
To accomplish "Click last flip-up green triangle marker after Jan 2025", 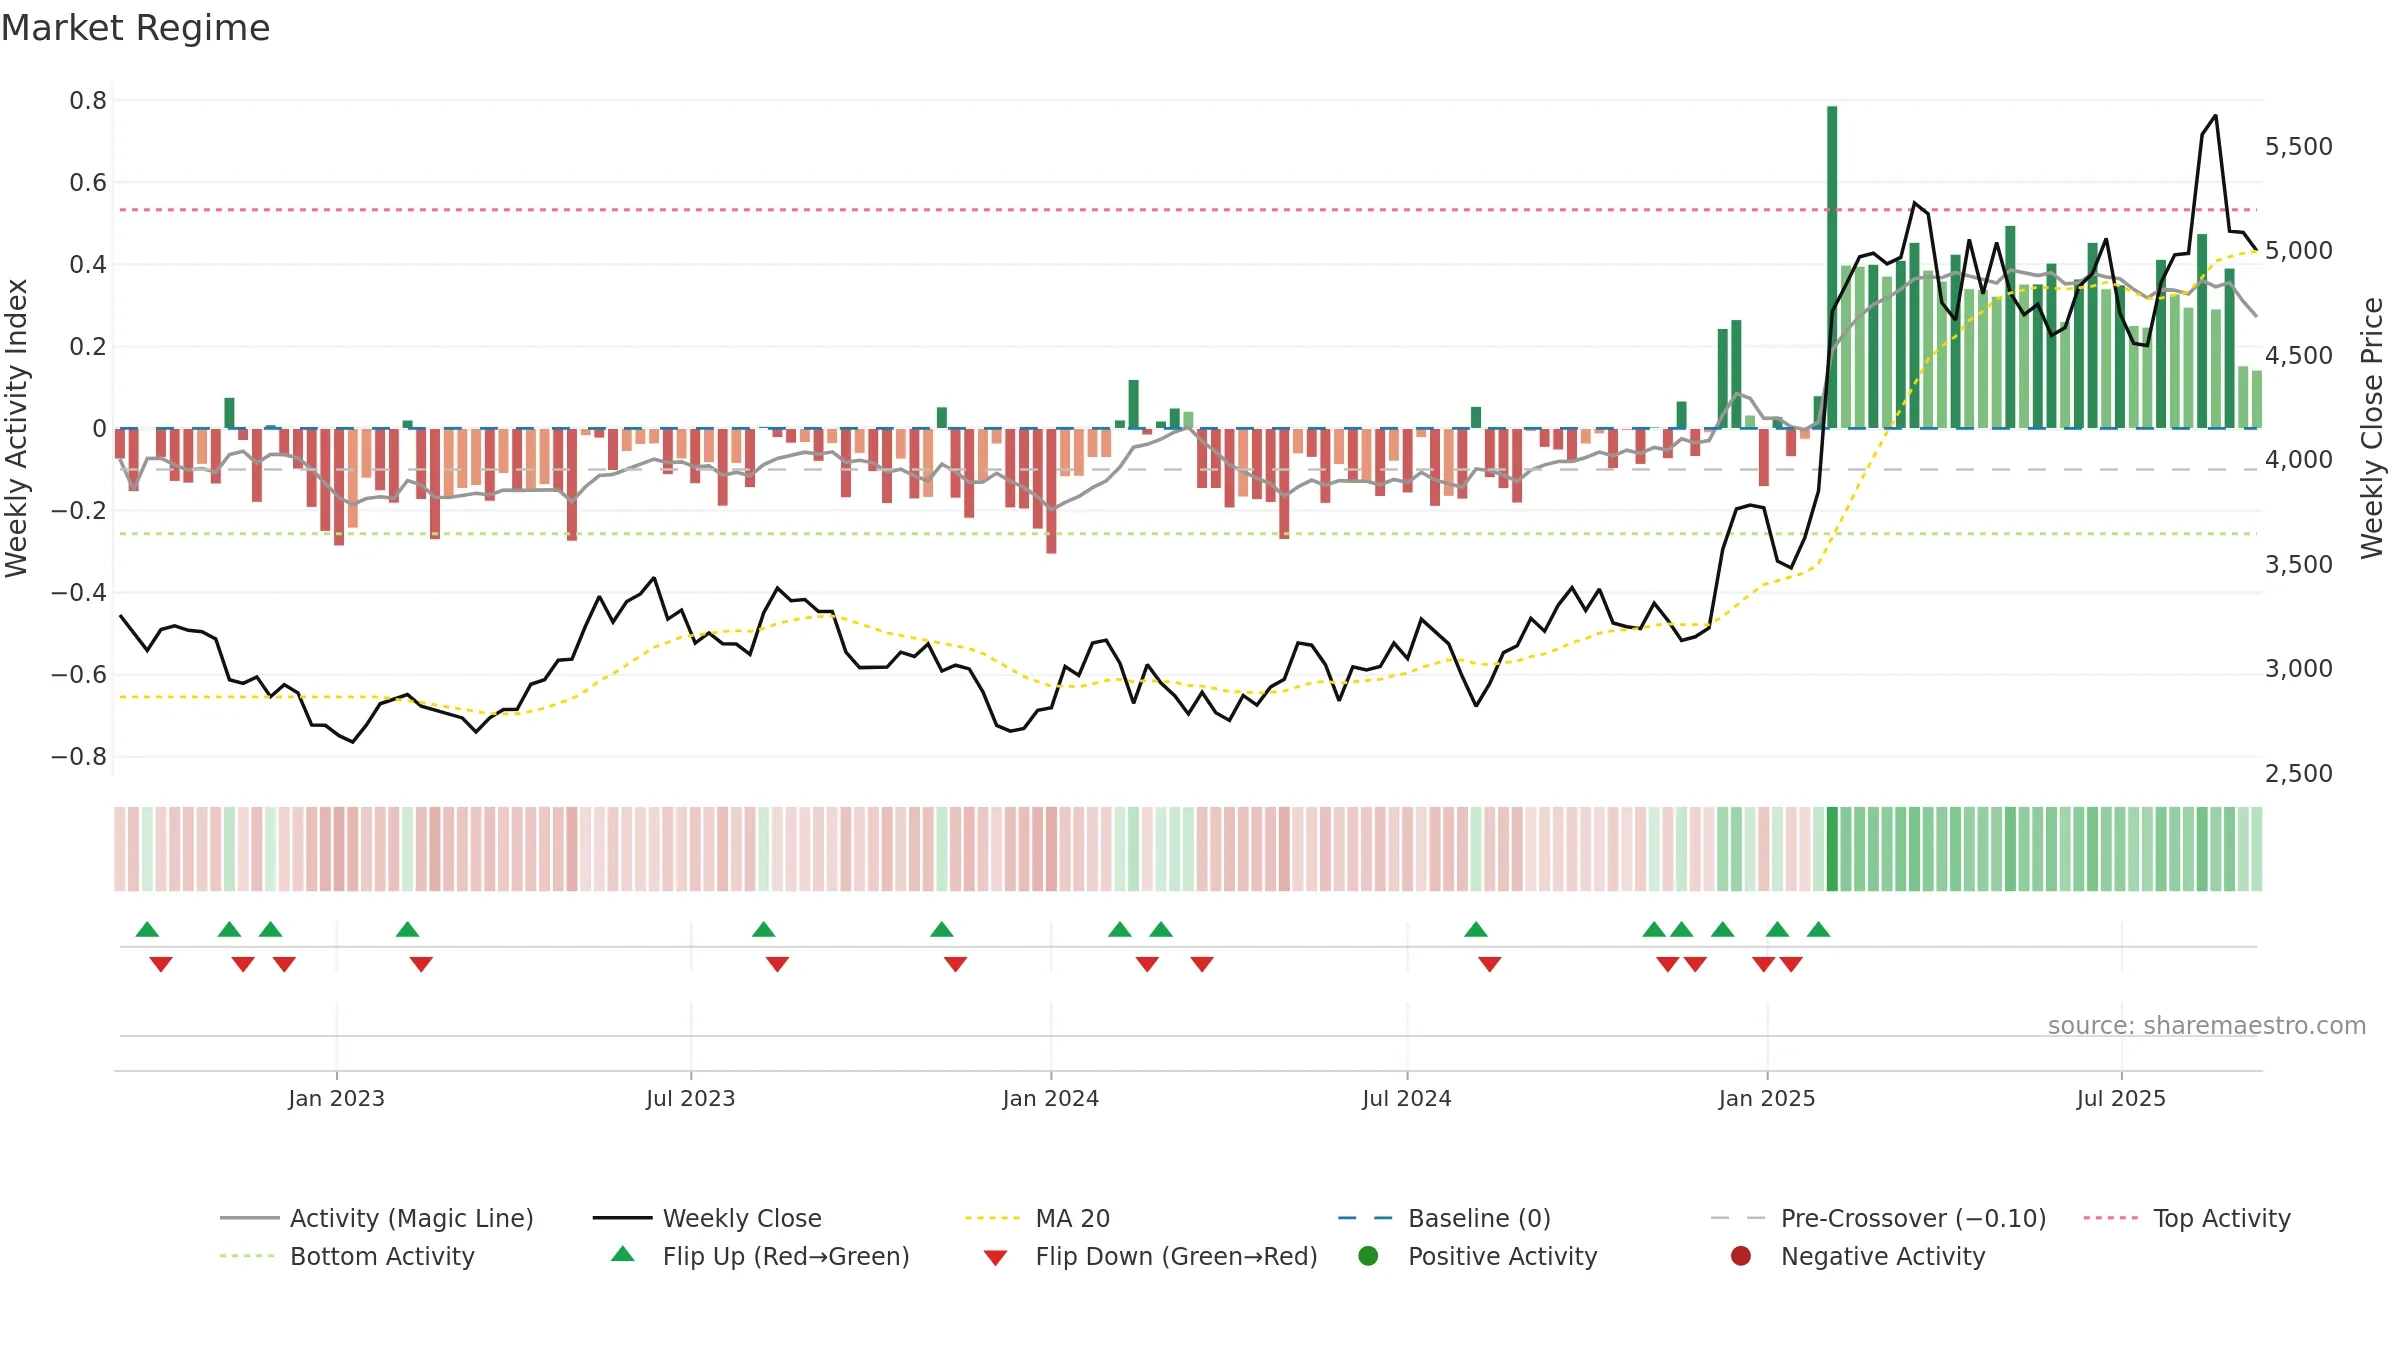I will click(x=1819, y=929).
